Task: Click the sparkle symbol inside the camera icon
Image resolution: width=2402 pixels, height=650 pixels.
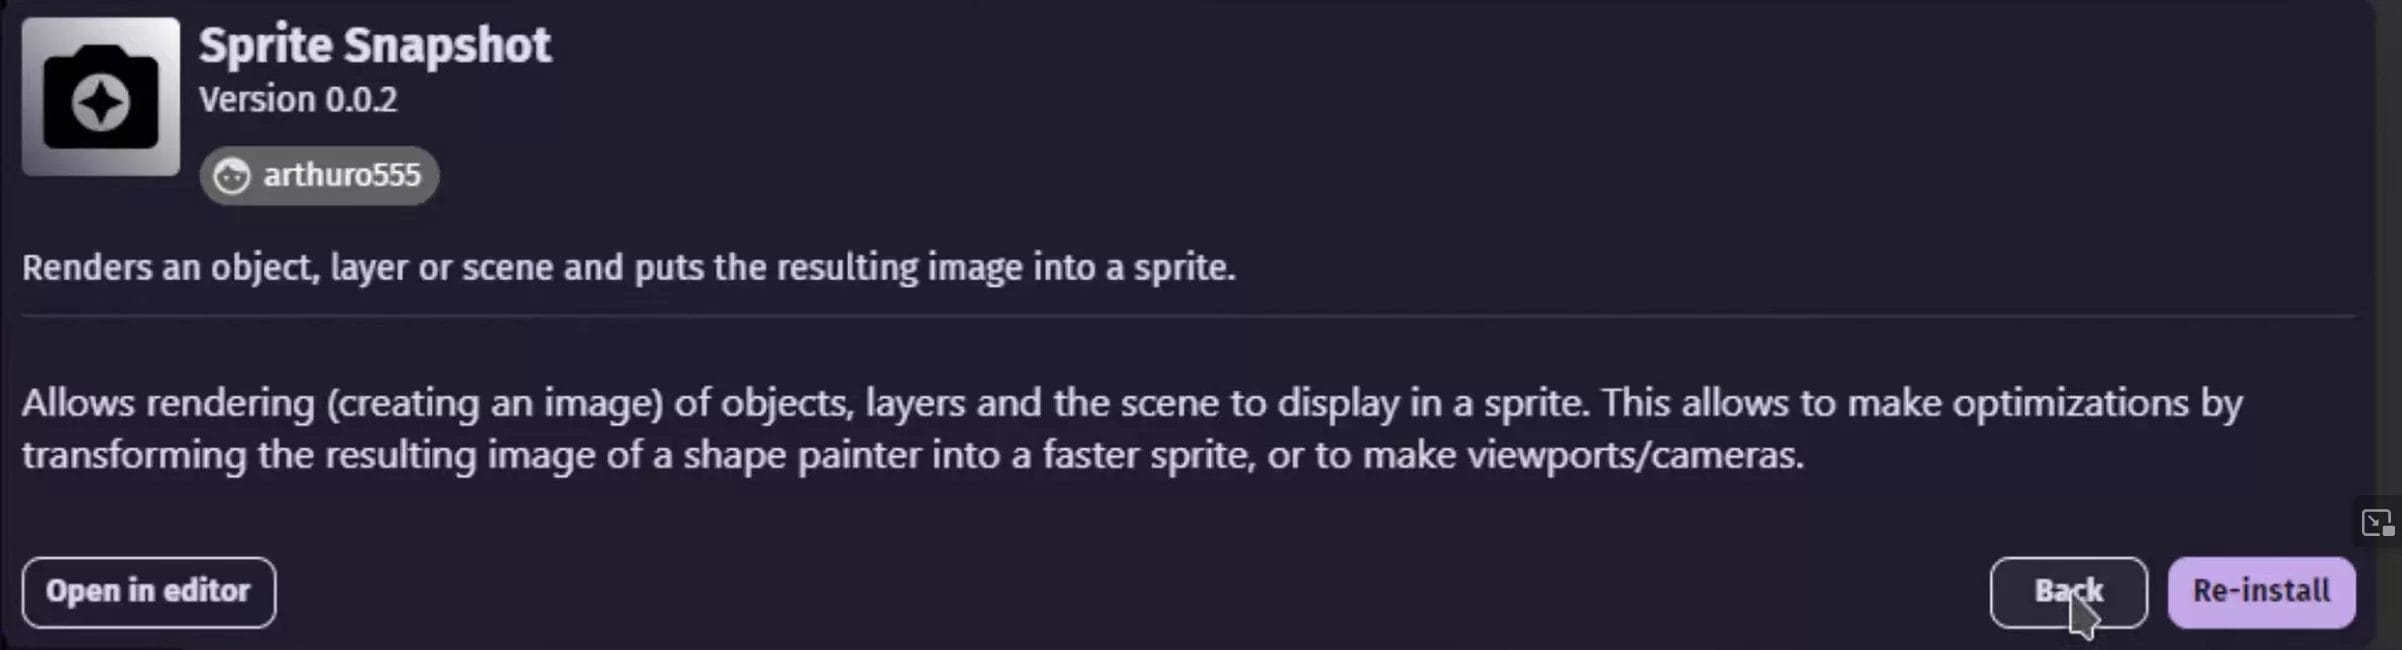Action: 99,100
